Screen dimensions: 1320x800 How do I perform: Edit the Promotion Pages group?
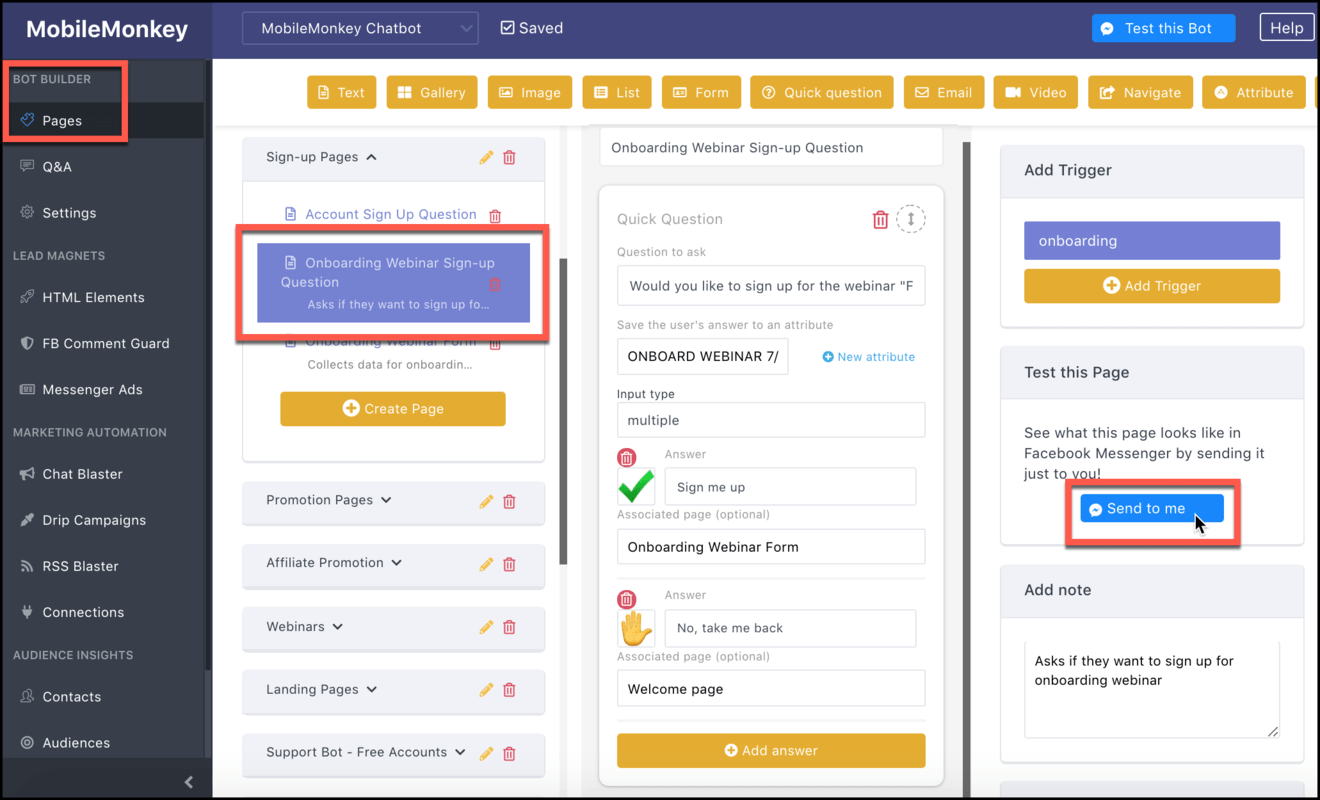[486, 501]
